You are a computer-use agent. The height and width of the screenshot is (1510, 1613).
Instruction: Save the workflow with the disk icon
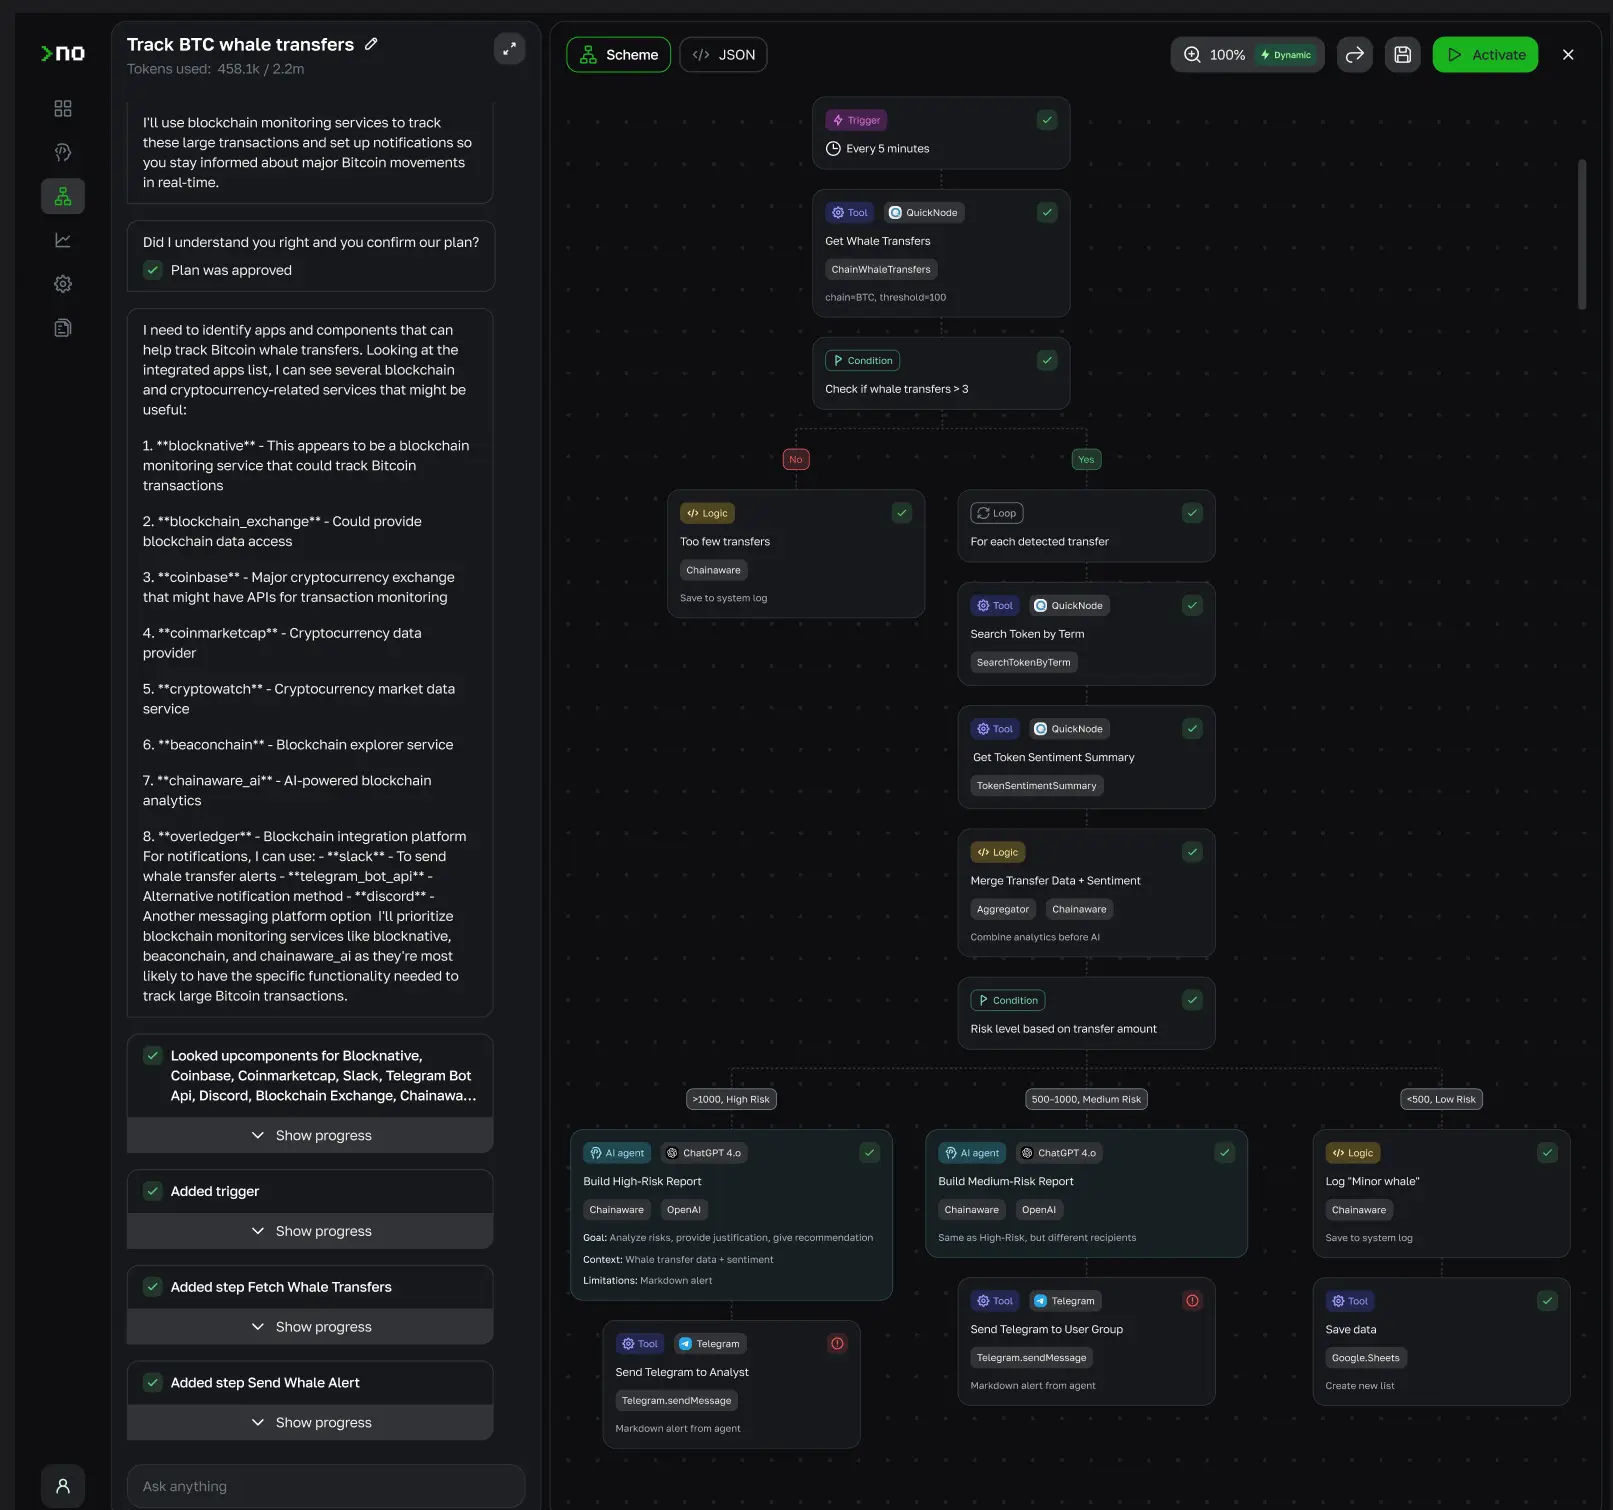pyautogui.click(x=1402, y=55)
